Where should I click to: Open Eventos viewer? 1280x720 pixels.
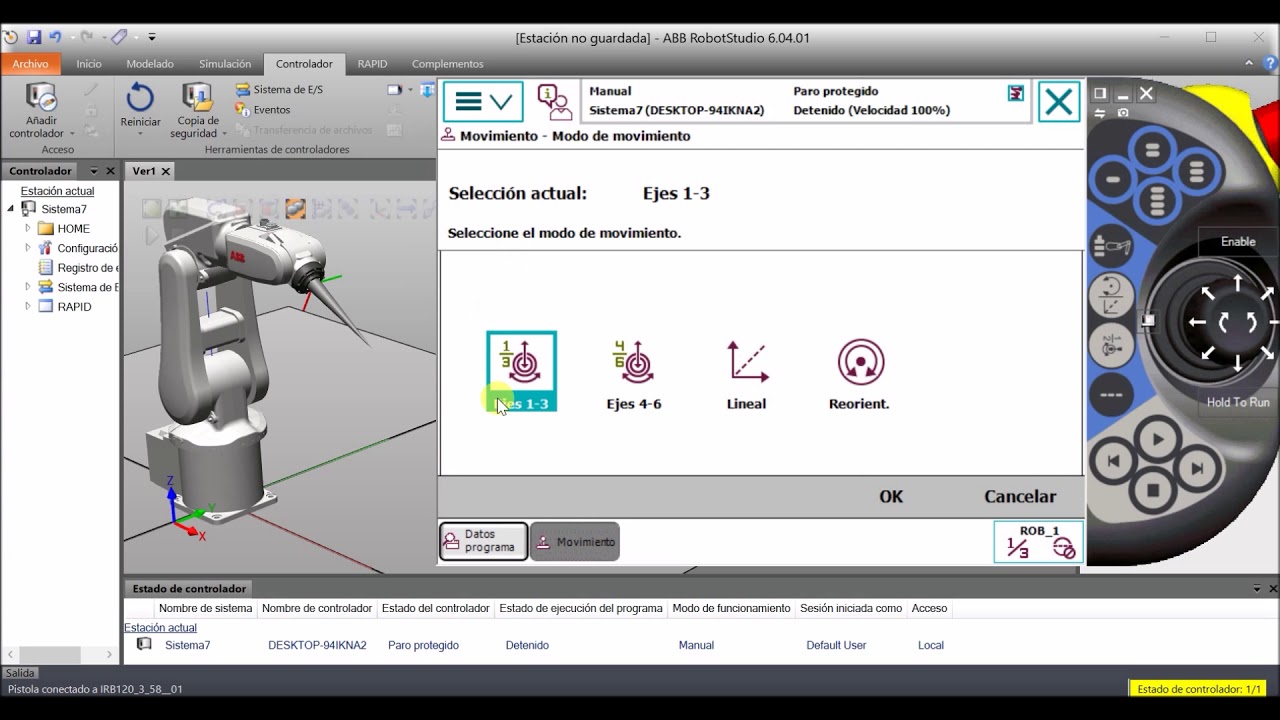point(264,110)
